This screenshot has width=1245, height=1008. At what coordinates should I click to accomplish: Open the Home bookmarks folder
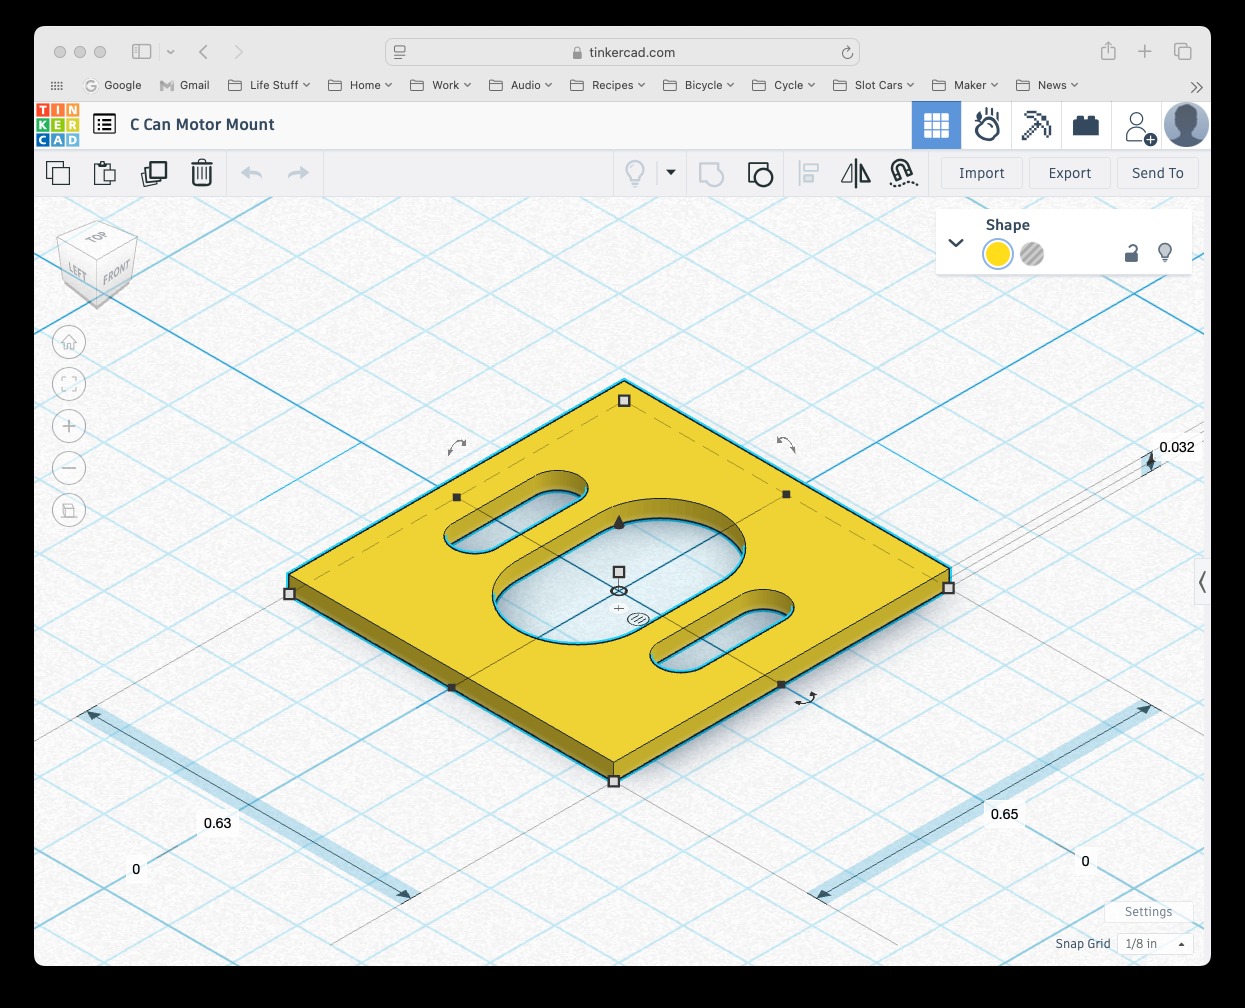tap(360, 85)
